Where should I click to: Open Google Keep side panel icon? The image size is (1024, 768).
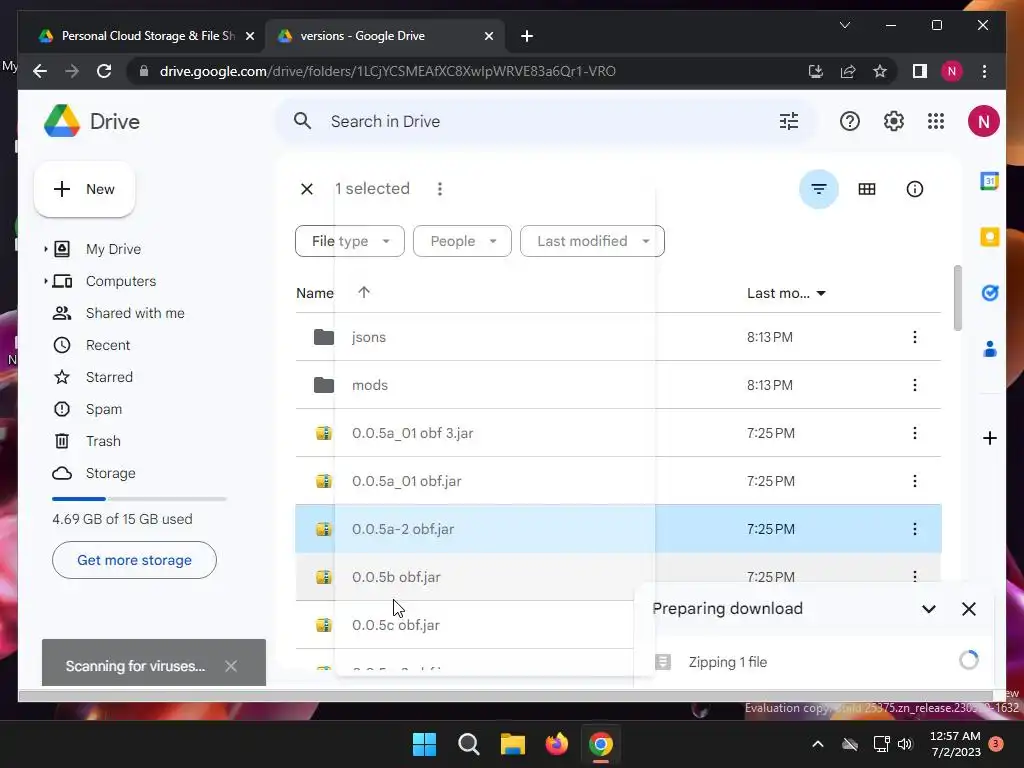point(989,236)
